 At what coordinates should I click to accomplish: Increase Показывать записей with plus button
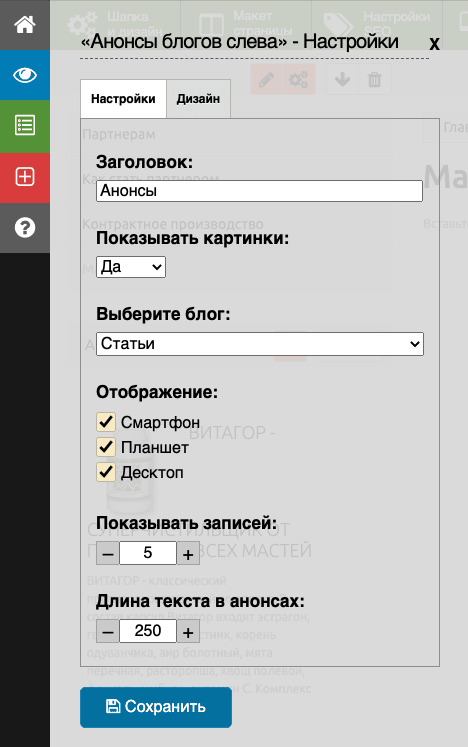pos(188,553)
